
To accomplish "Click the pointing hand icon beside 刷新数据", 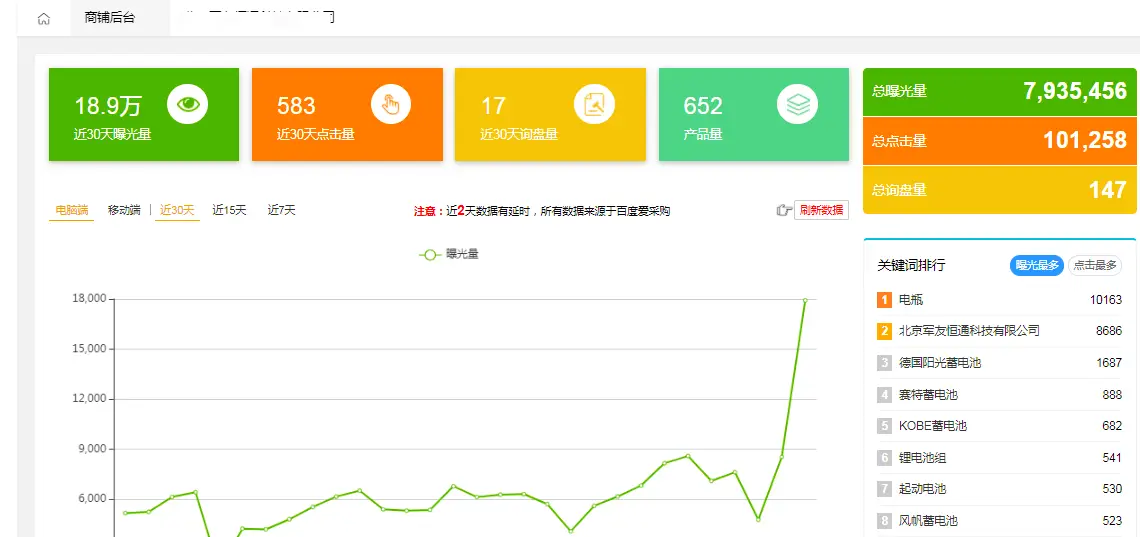I will pos(784,211).
